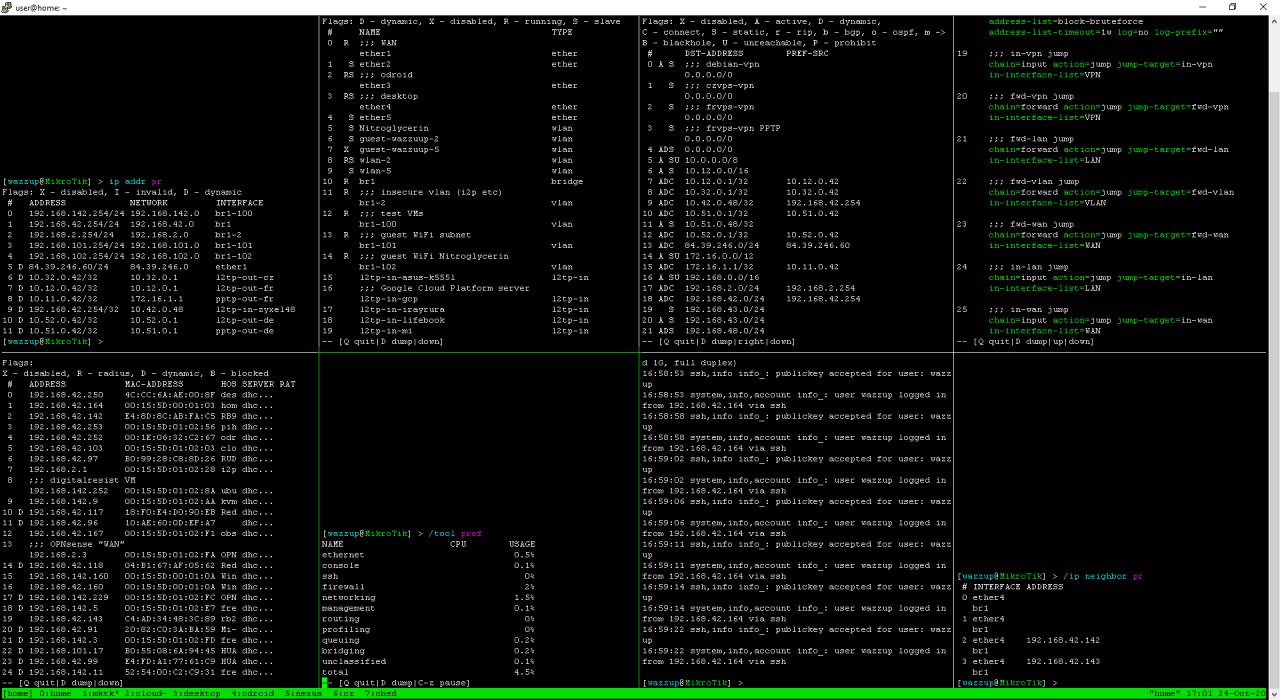Click '[Q quit|D dump|up|down]' hint in firewall pane

click(1032, 342)
